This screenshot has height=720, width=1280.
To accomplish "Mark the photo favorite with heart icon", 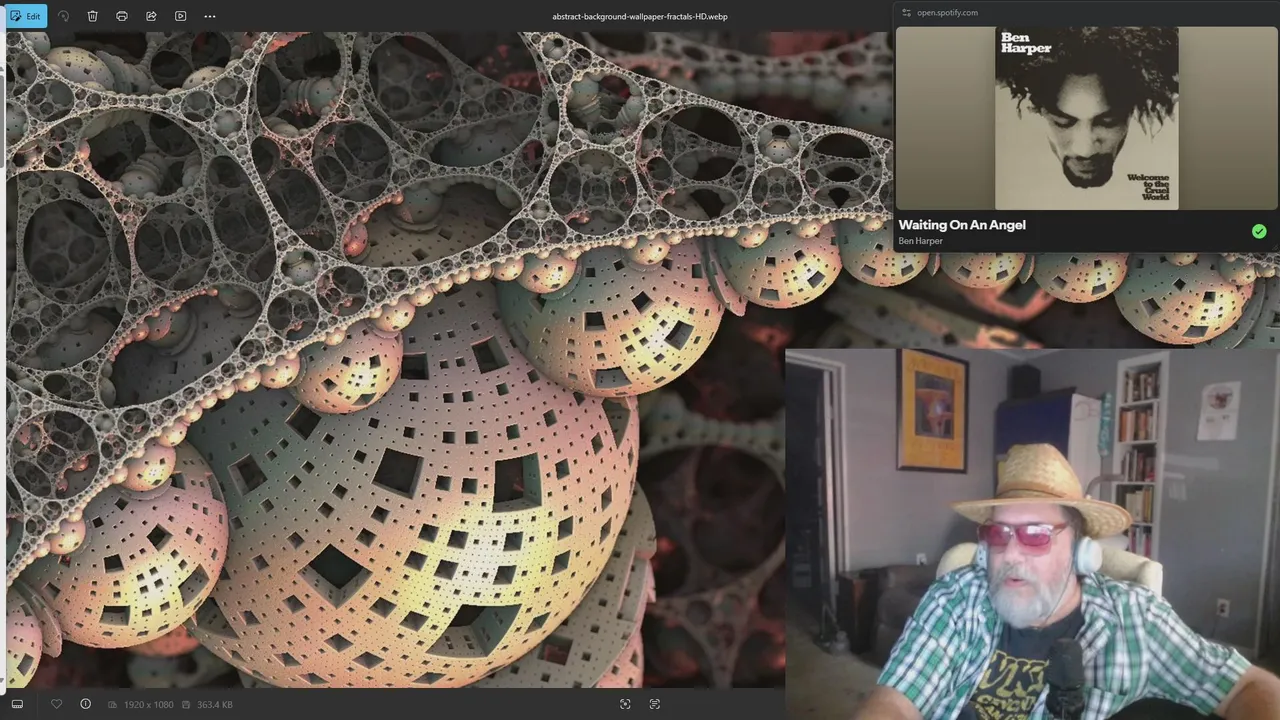I will click(56, 704).
